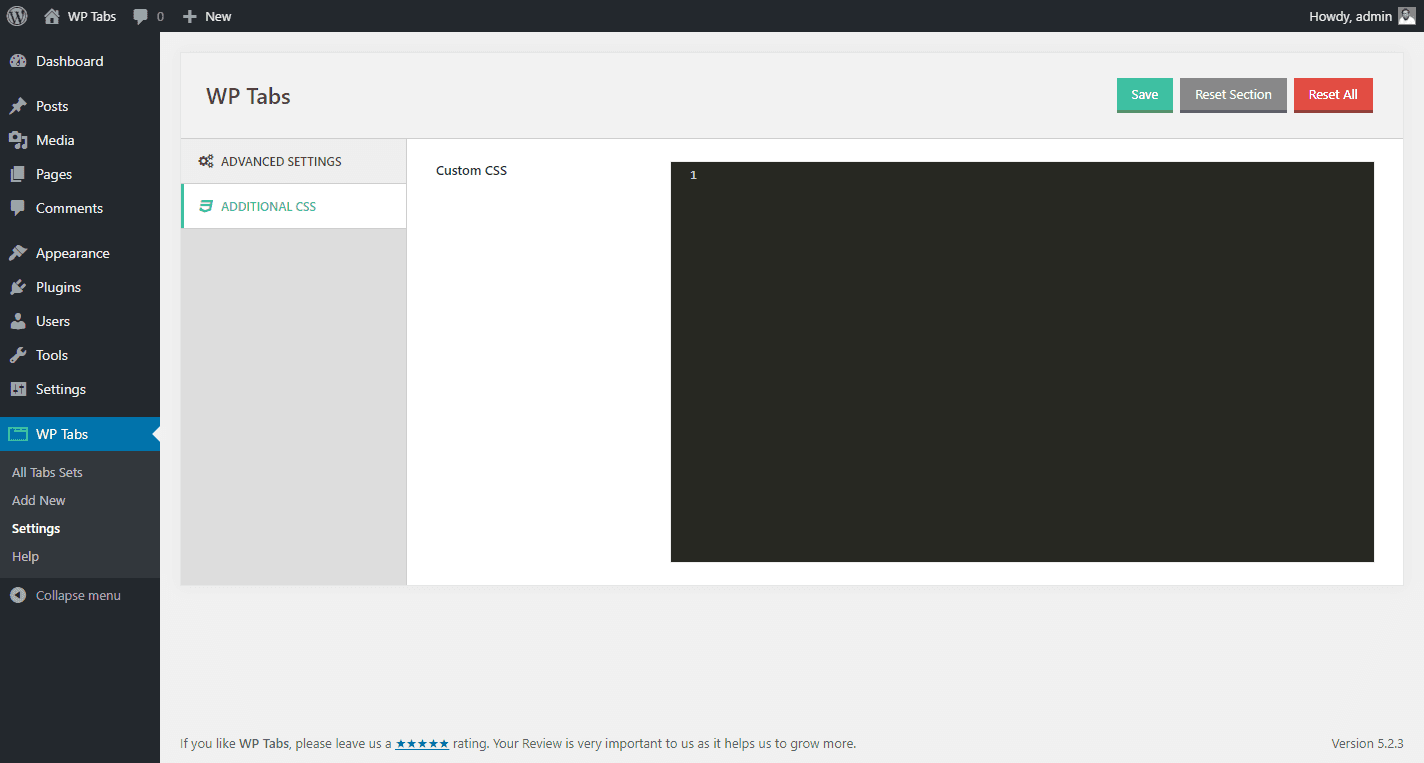The height and width of the screenshot is (763, 1424).
Task: Open the Media menu item
Action: tap(80, 140)
